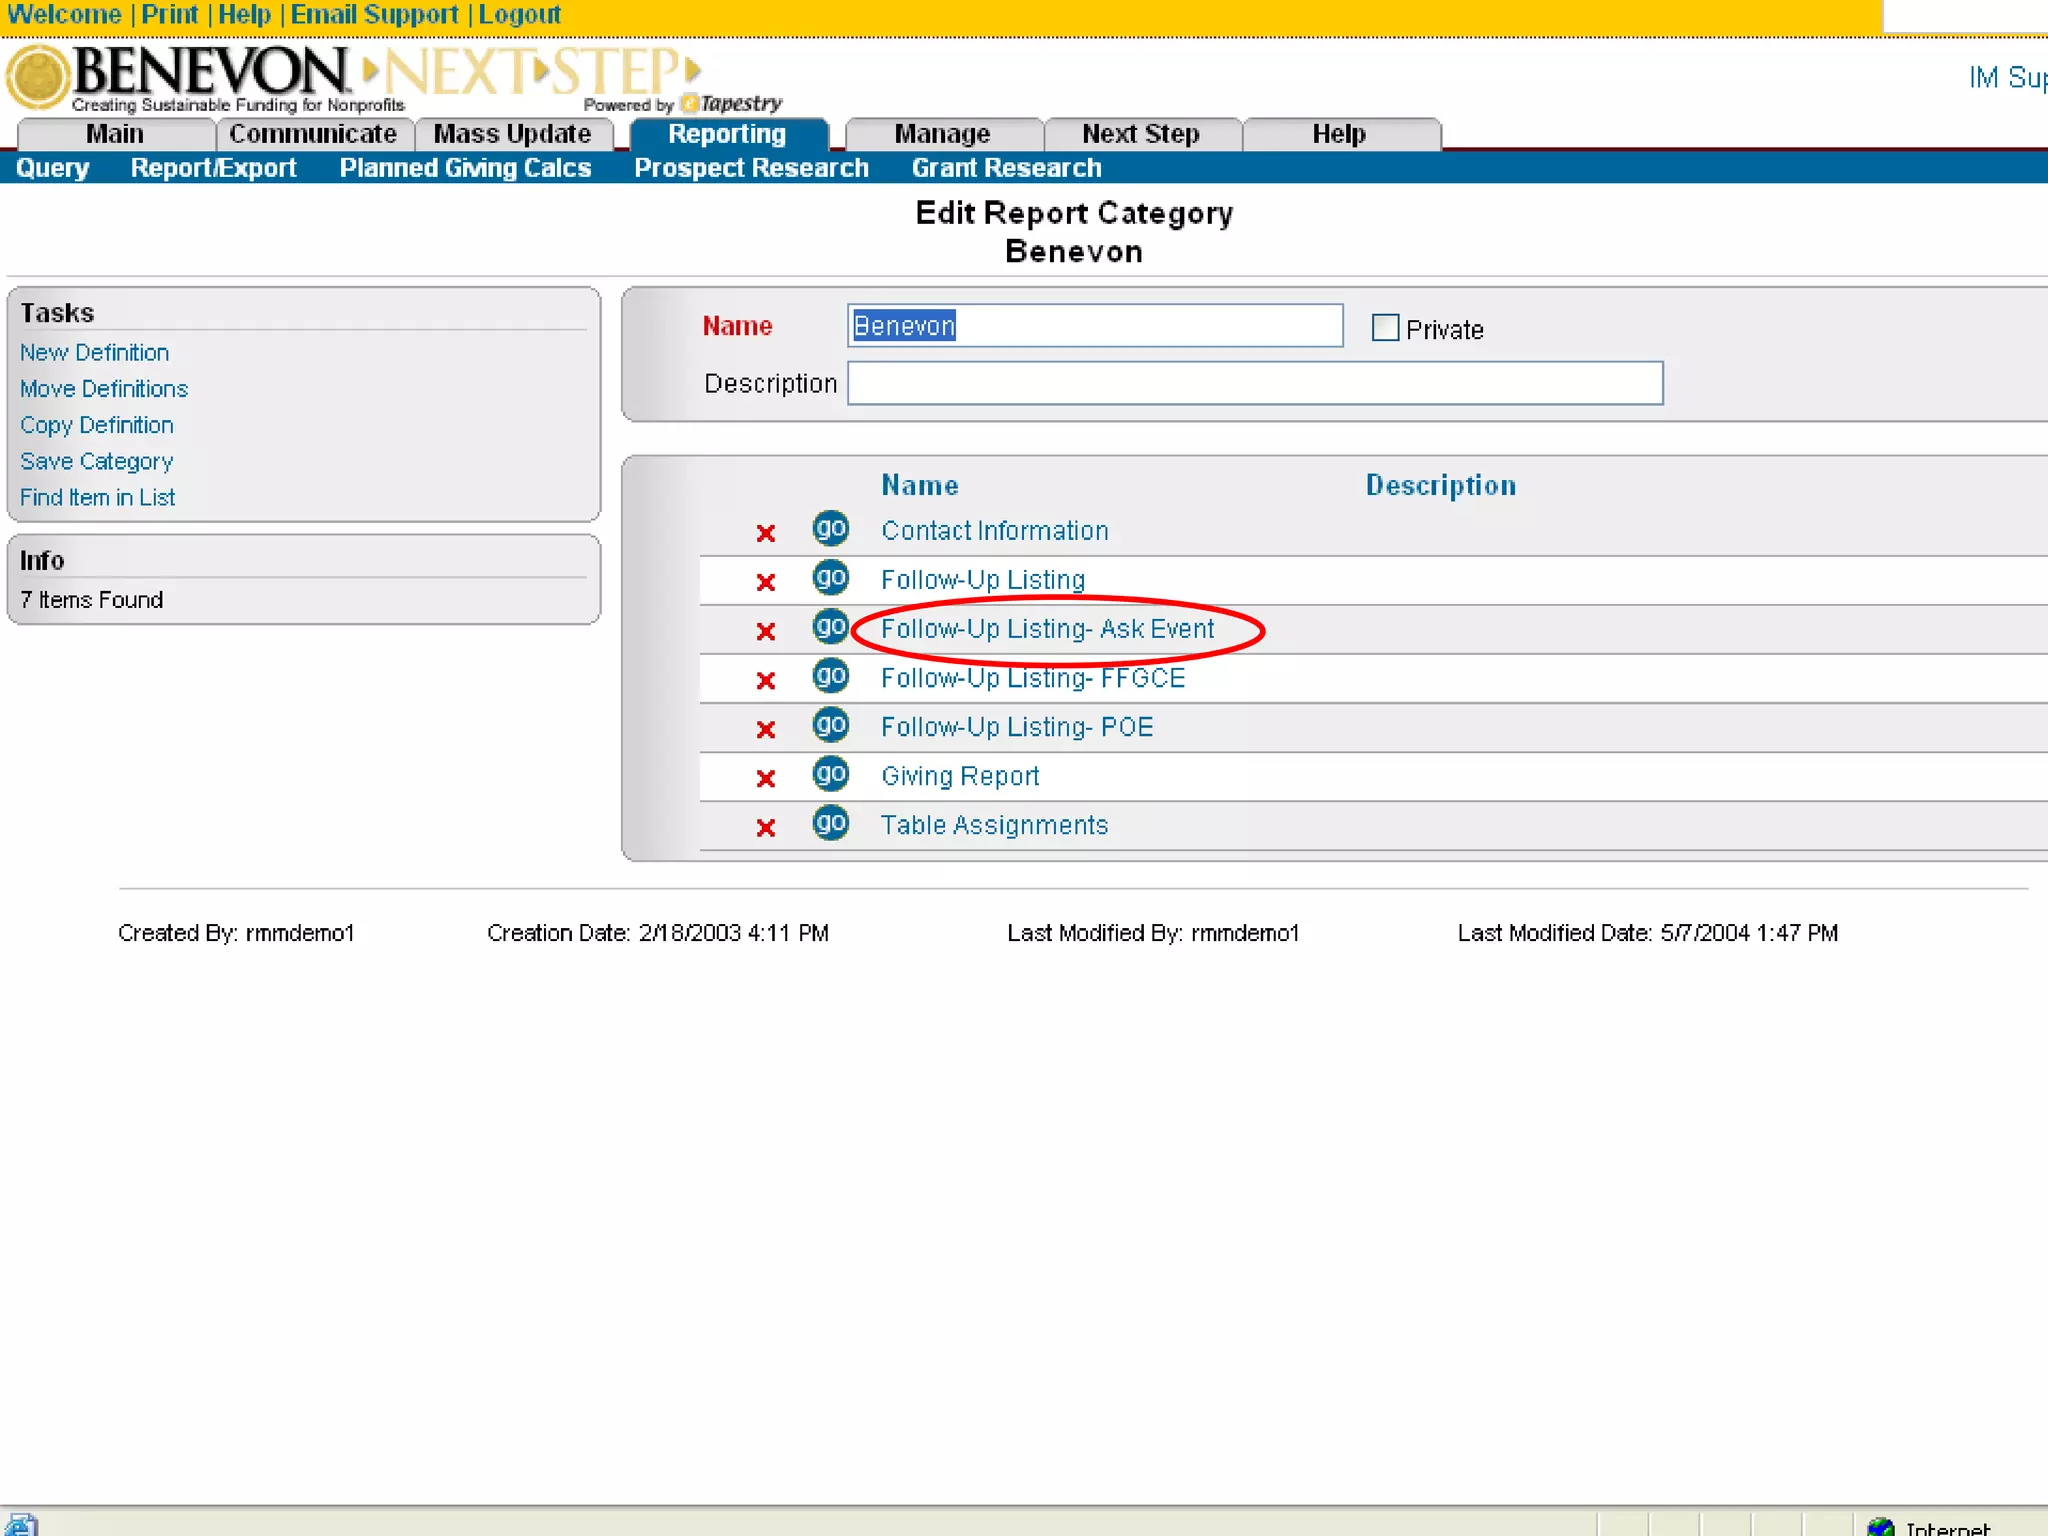Click the go icon beside Contact Information
The width and height of the screenshot is (2048, 1536).
point(830,528)
